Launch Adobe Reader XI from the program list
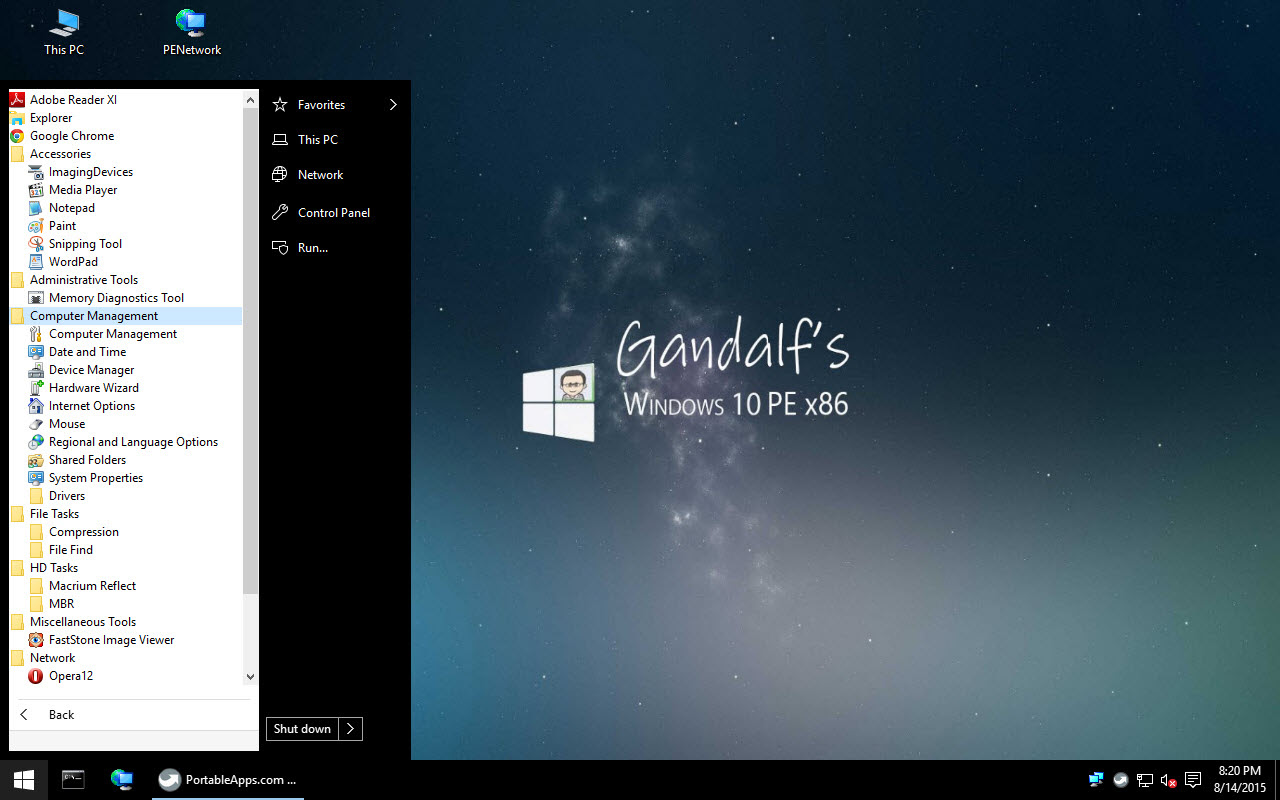Screen dimensions: 1280x800 pyautogui.click(x=64, y=100)
